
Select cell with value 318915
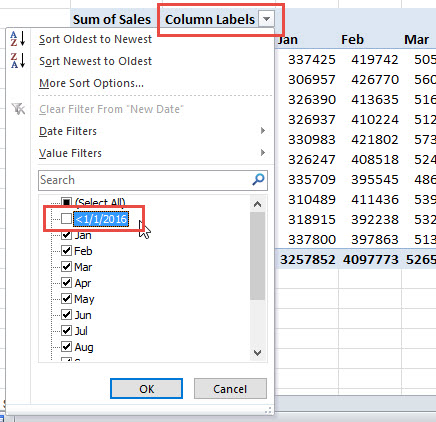(x=312, y=220)
